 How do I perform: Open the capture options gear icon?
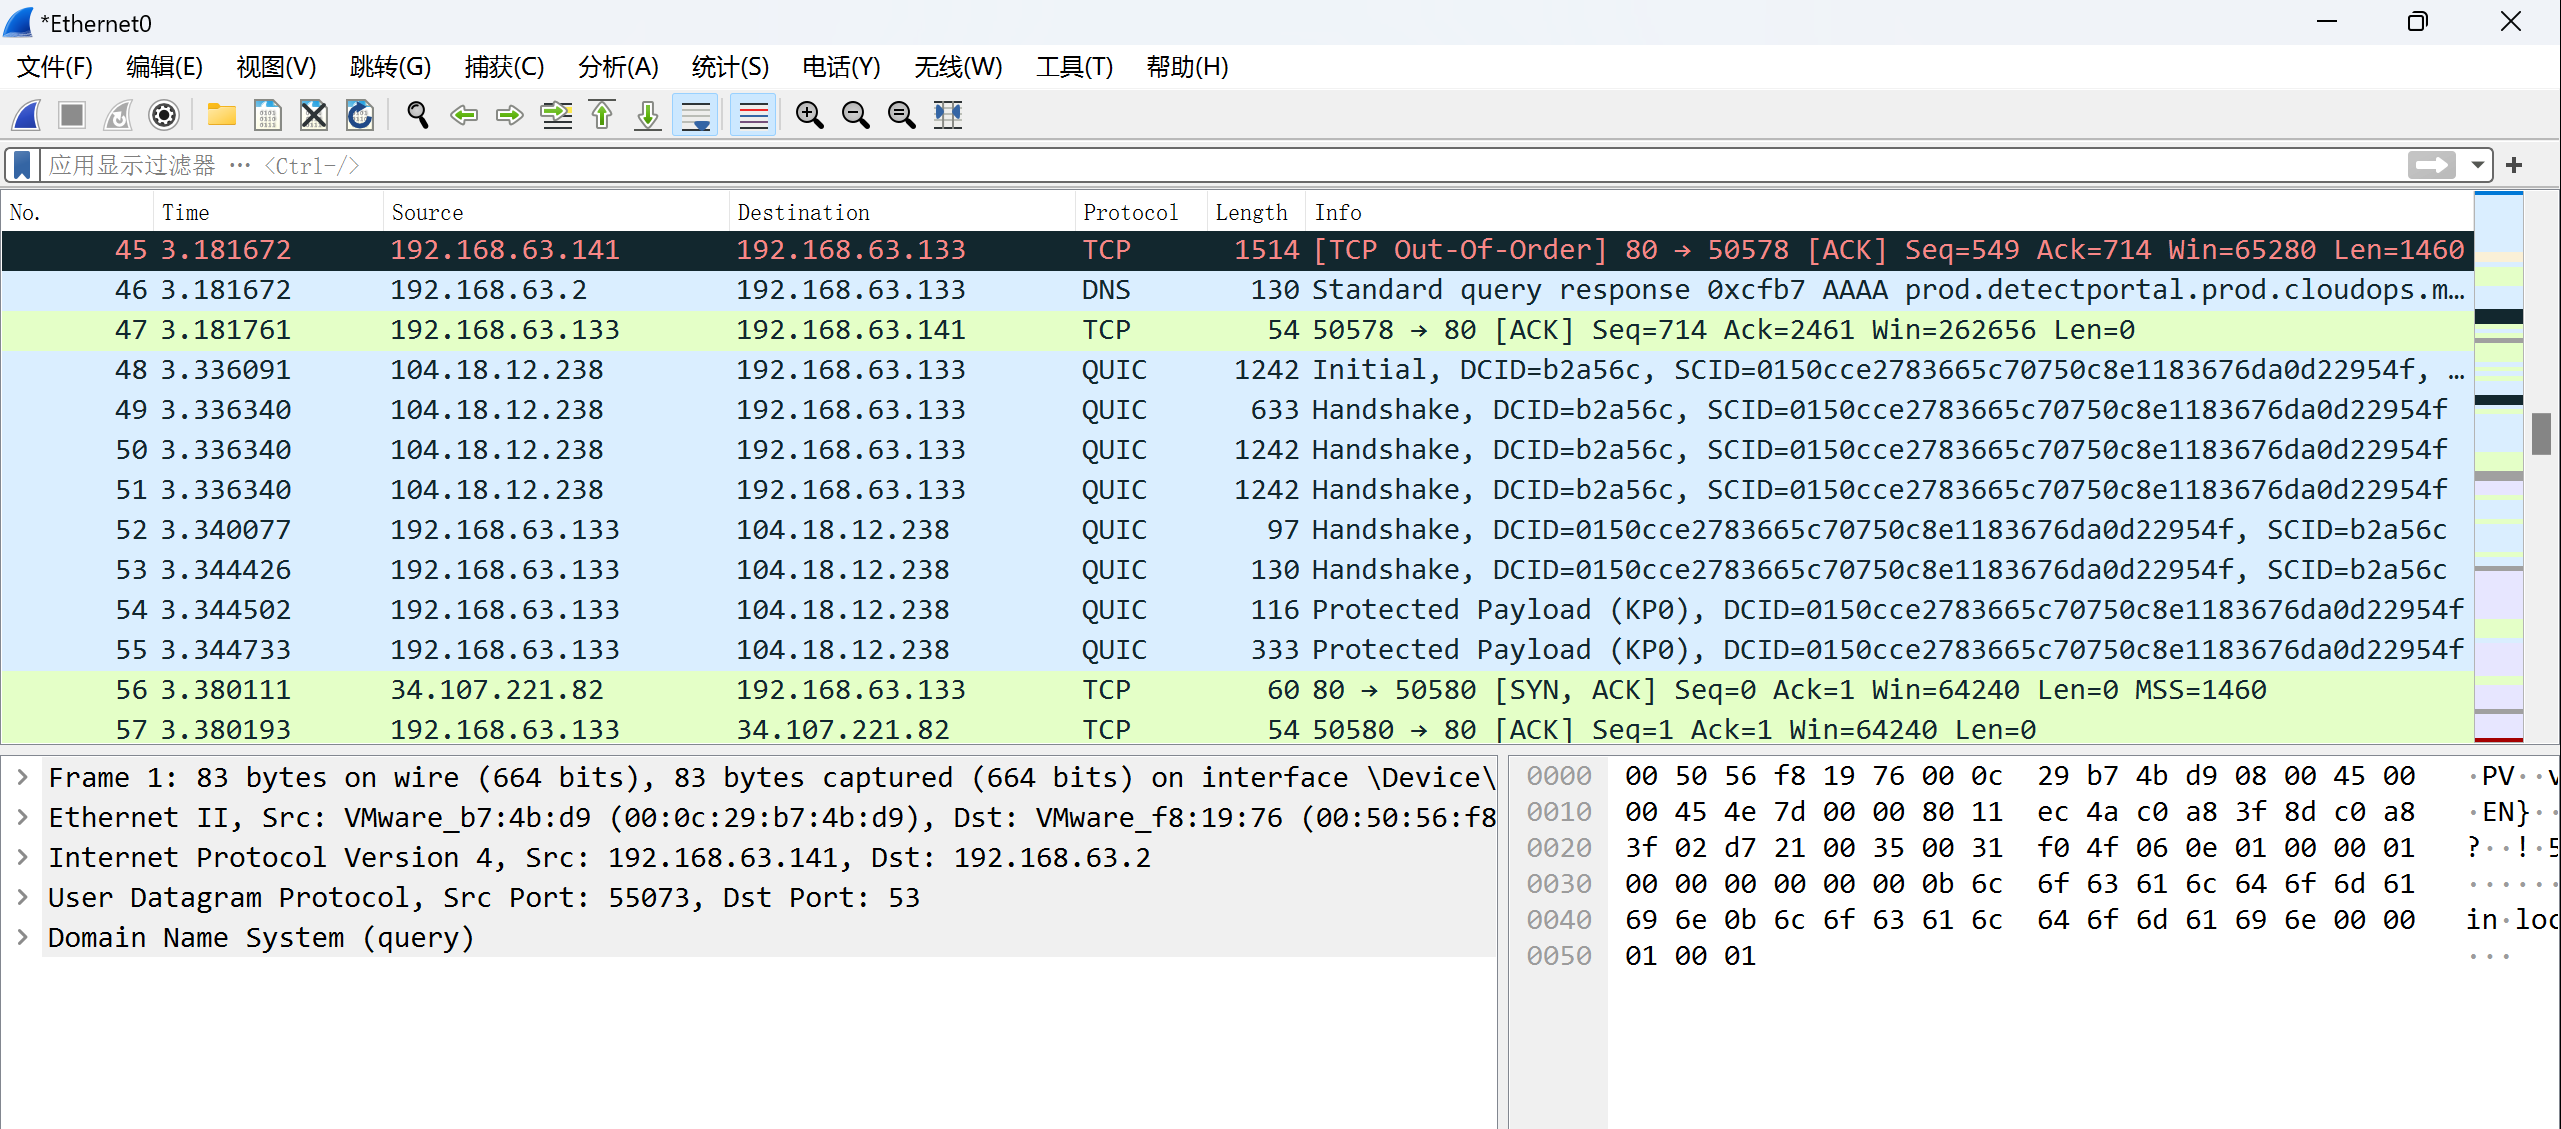coord(164,115)
